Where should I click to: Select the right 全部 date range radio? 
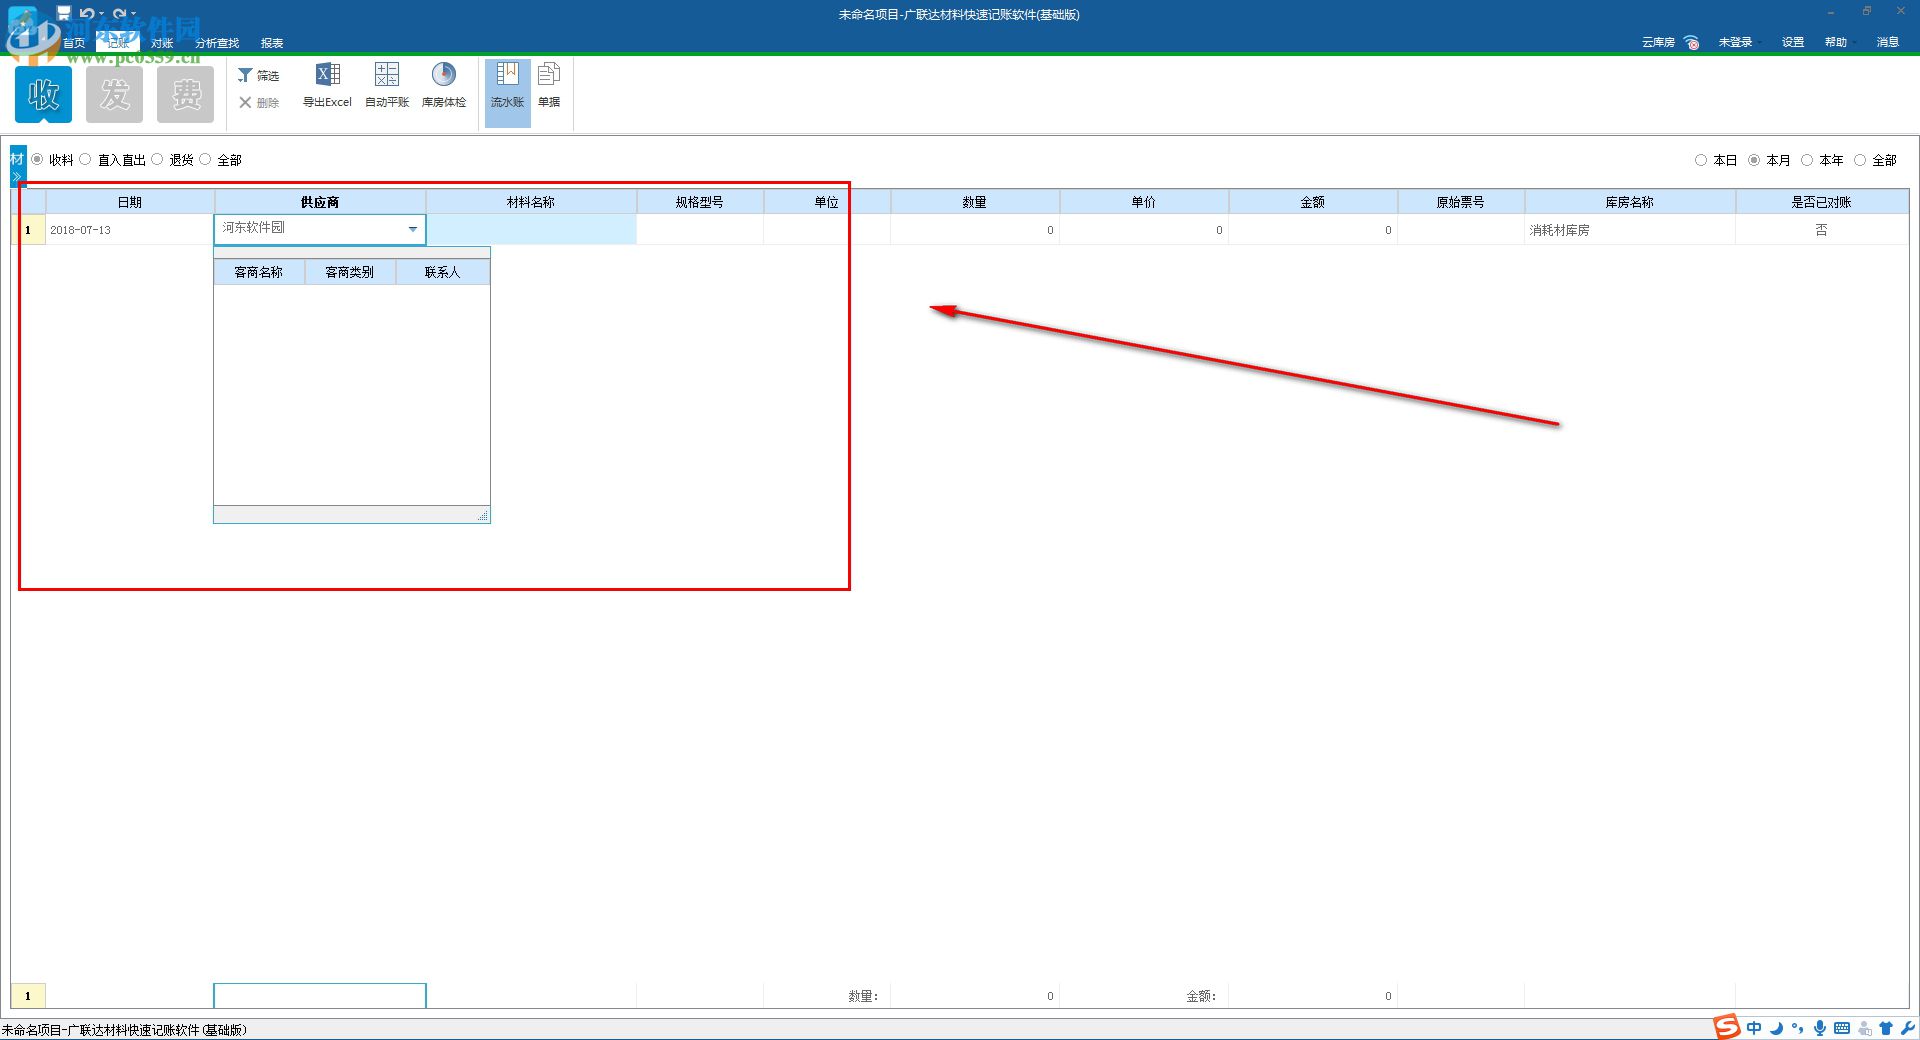pos(1860,160)
